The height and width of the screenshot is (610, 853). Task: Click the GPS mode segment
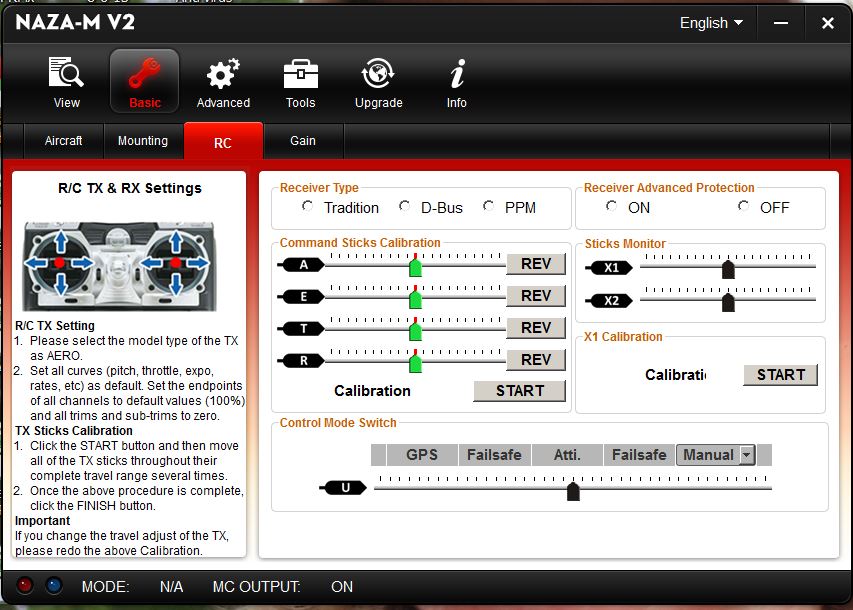[x=422, y=455]
